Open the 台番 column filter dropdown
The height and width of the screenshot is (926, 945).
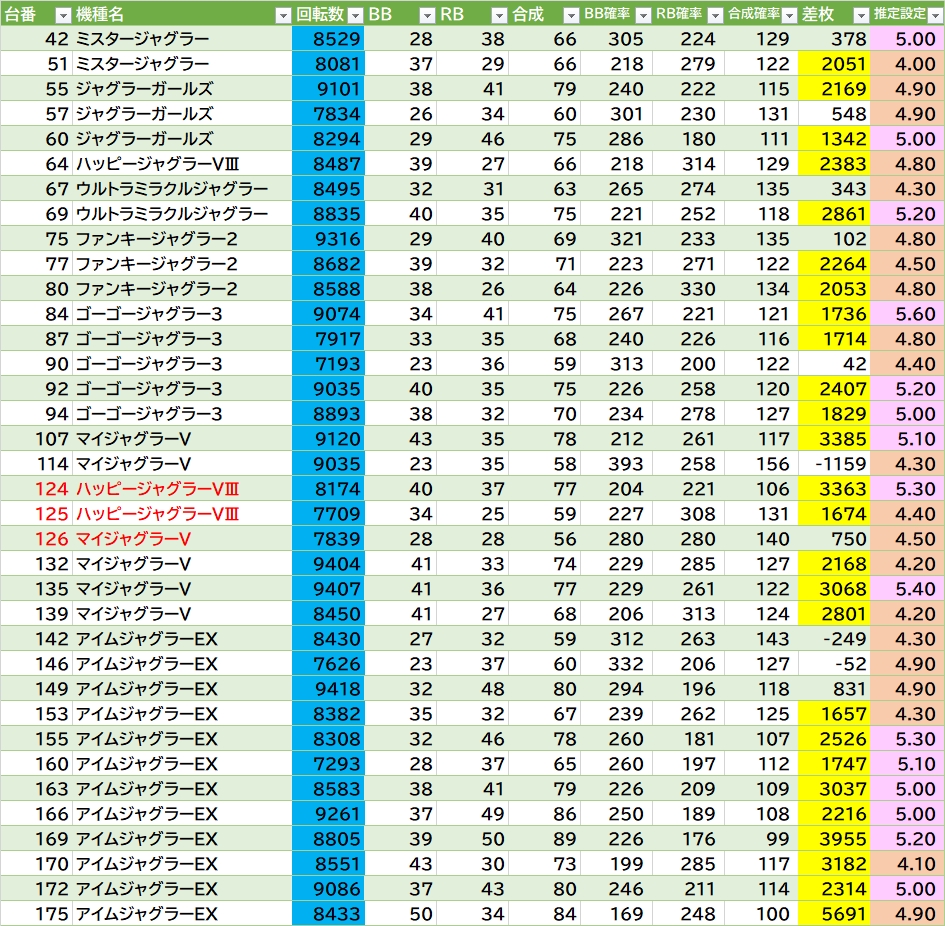[63, 16]
